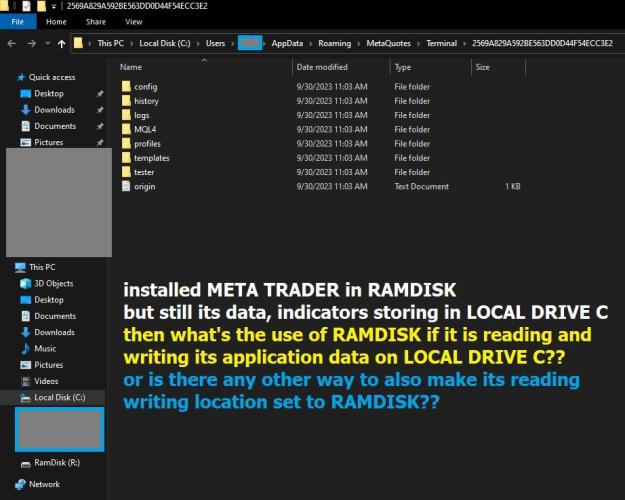
Task: Sort by Size column header
Action: coord(482,67)
